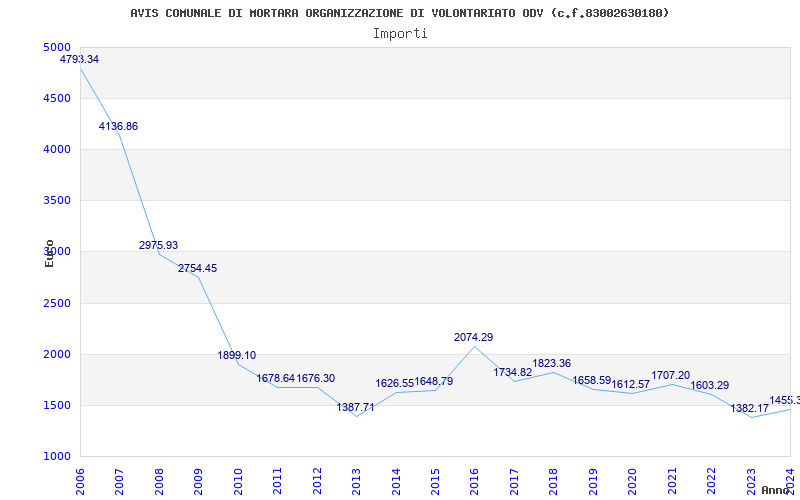Click the 3500 y-axis tick
Image resolution: width=800 pixels, height=500 pixels.
pyautogui.click(x=57, y=201)
